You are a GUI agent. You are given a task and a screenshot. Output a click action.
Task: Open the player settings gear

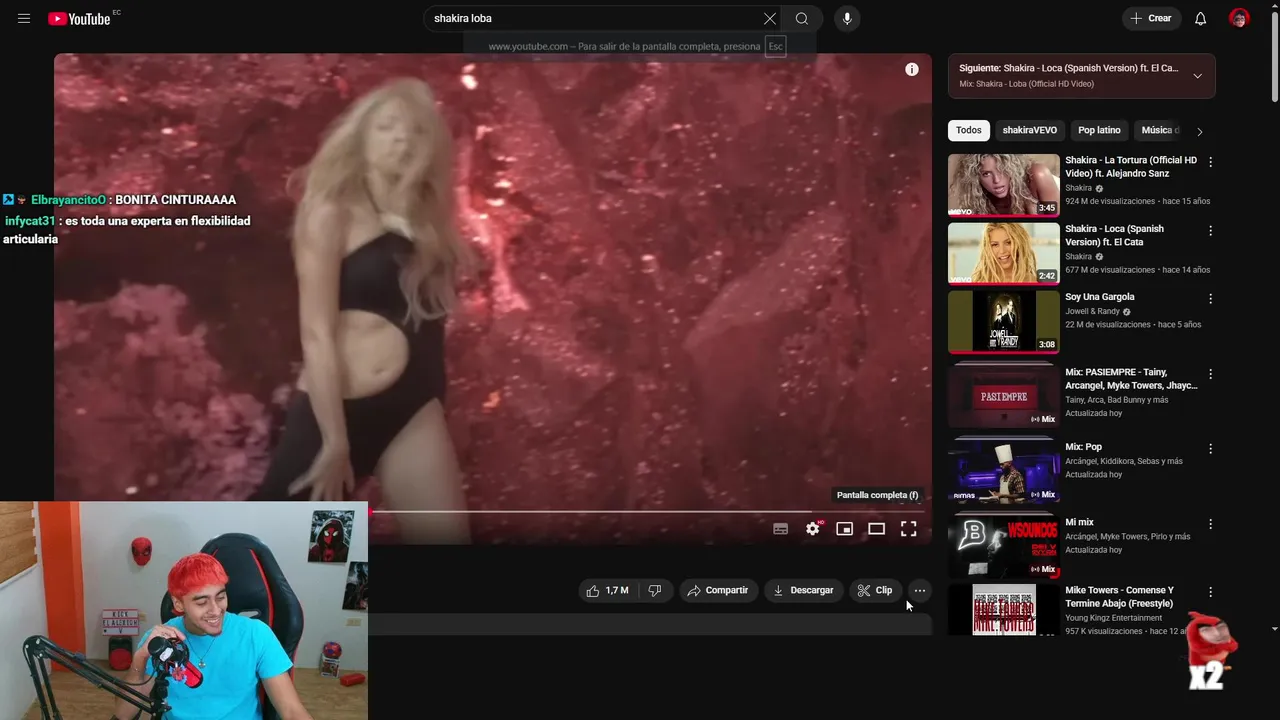(813, 529)
